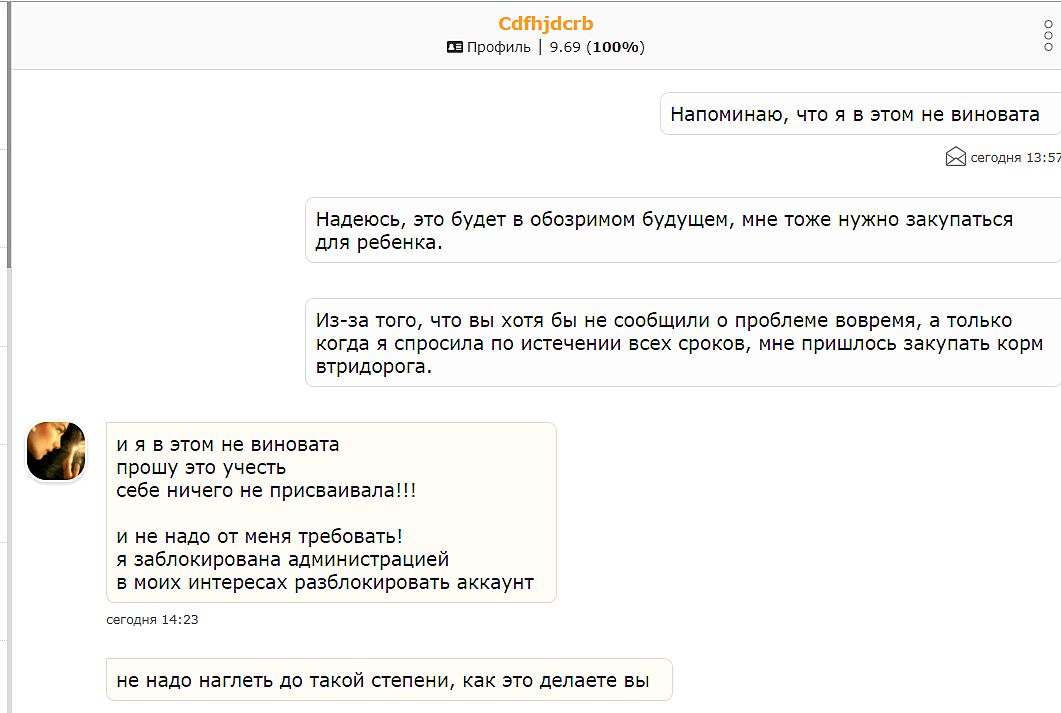The height and width of the screenshot is (713, 1061).
Task: Click the line 'себе ничего не присваивала!!!'
Action: click(x=266, y=490)
